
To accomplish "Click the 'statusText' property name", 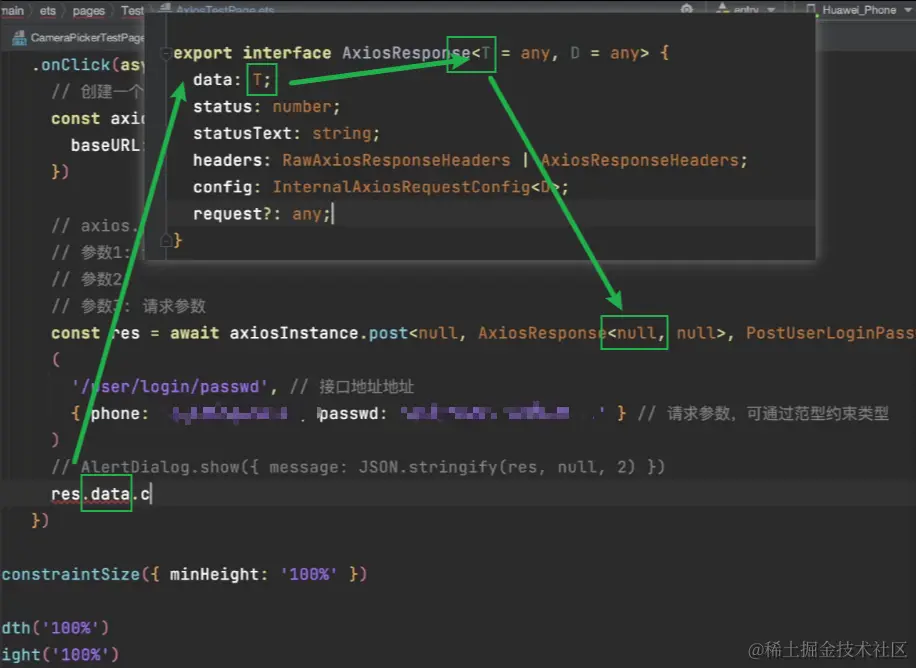I will pos(242,133).
